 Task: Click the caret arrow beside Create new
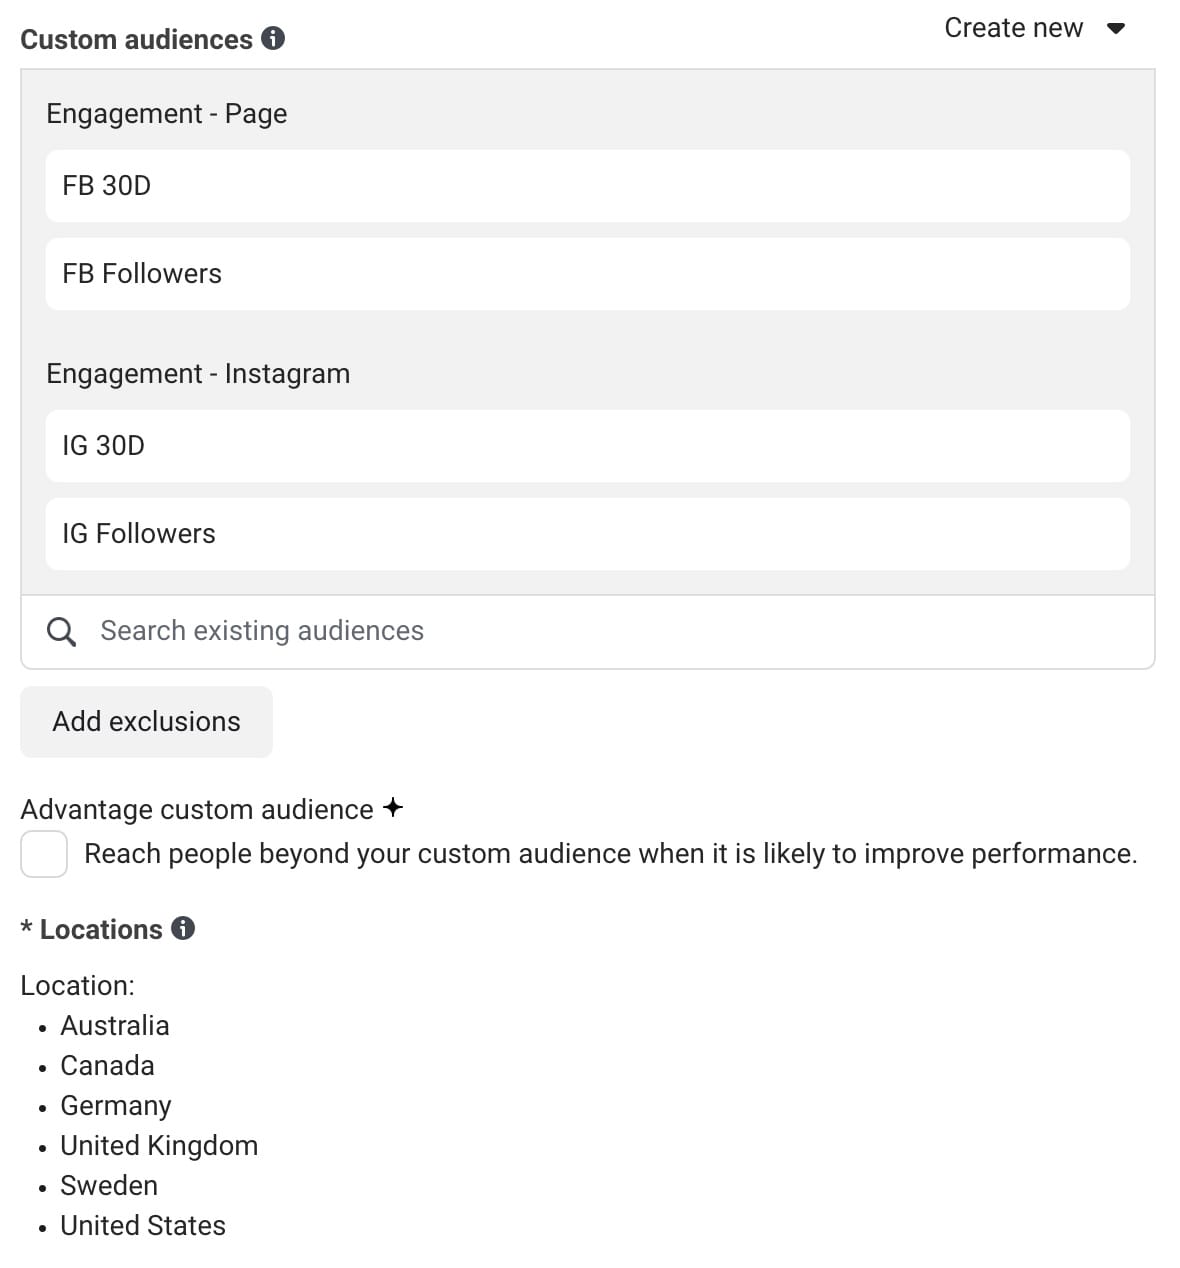(1116, 28)
